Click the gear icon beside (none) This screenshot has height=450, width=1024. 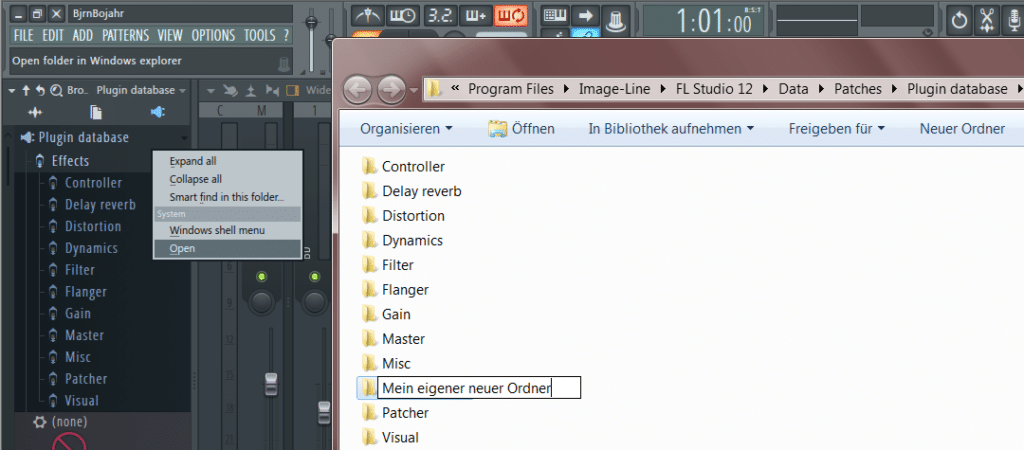[40, 422]
